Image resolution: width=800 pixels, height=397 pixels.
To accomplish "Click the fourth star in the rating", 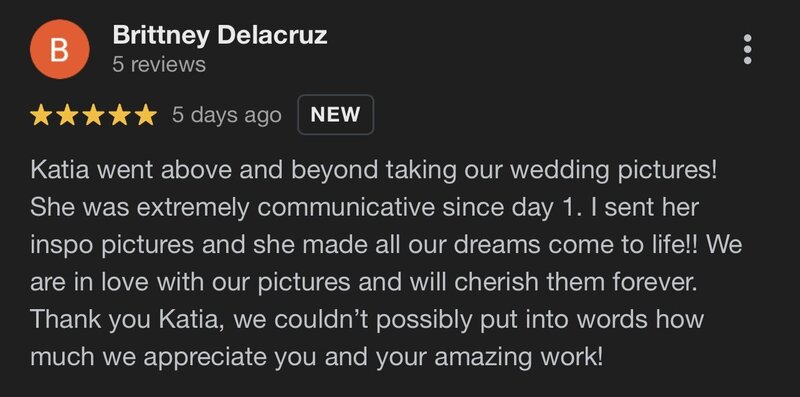I will [119, 115].
